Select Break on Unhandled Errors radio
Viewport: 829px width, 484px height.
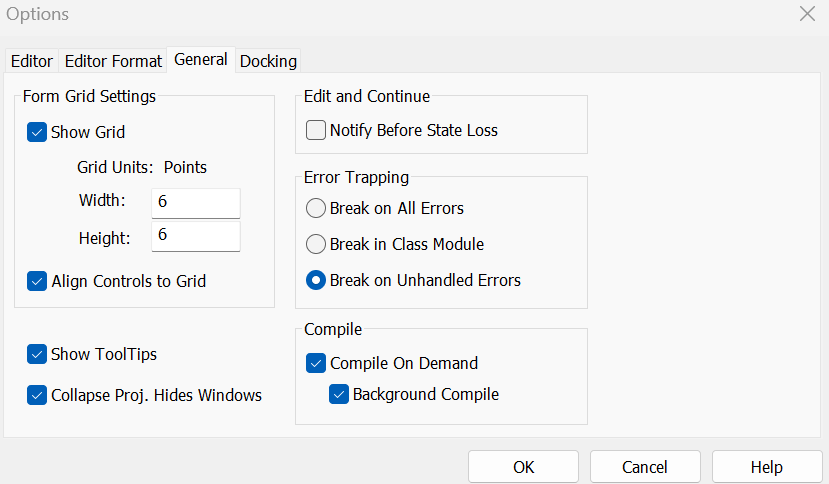316,280
